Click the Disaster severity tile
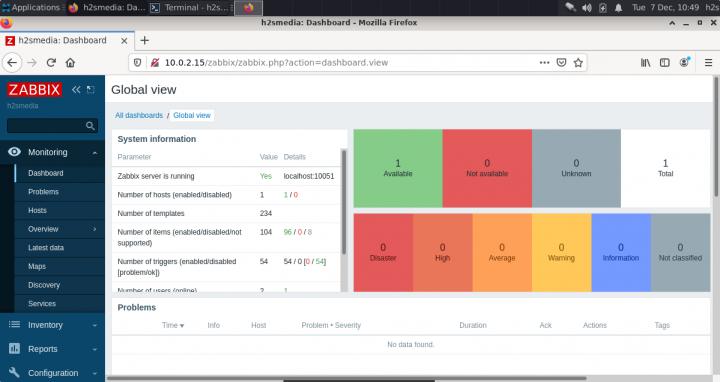 pos(383,253)
